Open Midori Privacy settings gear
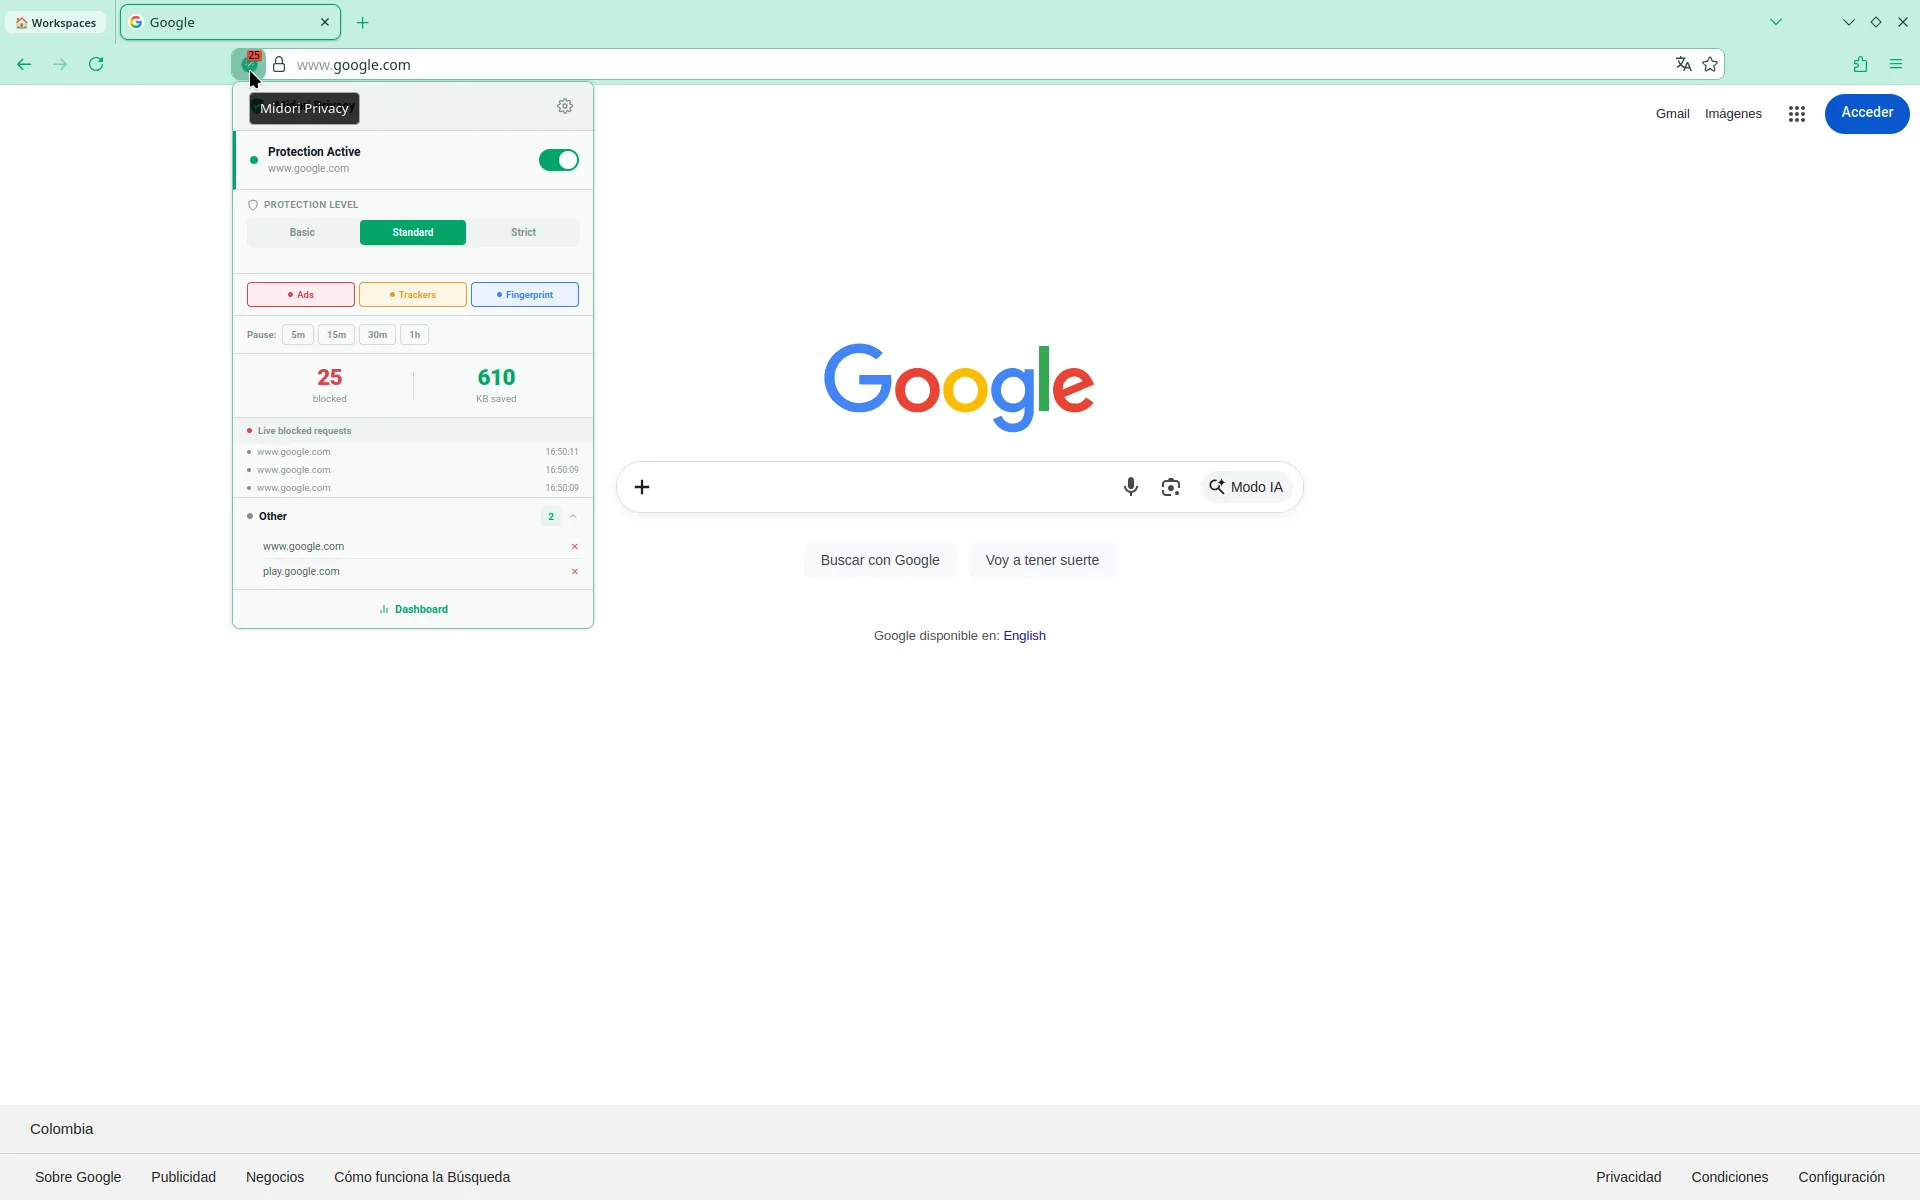The image size is (1920, 1200). (x=565, y=106)
